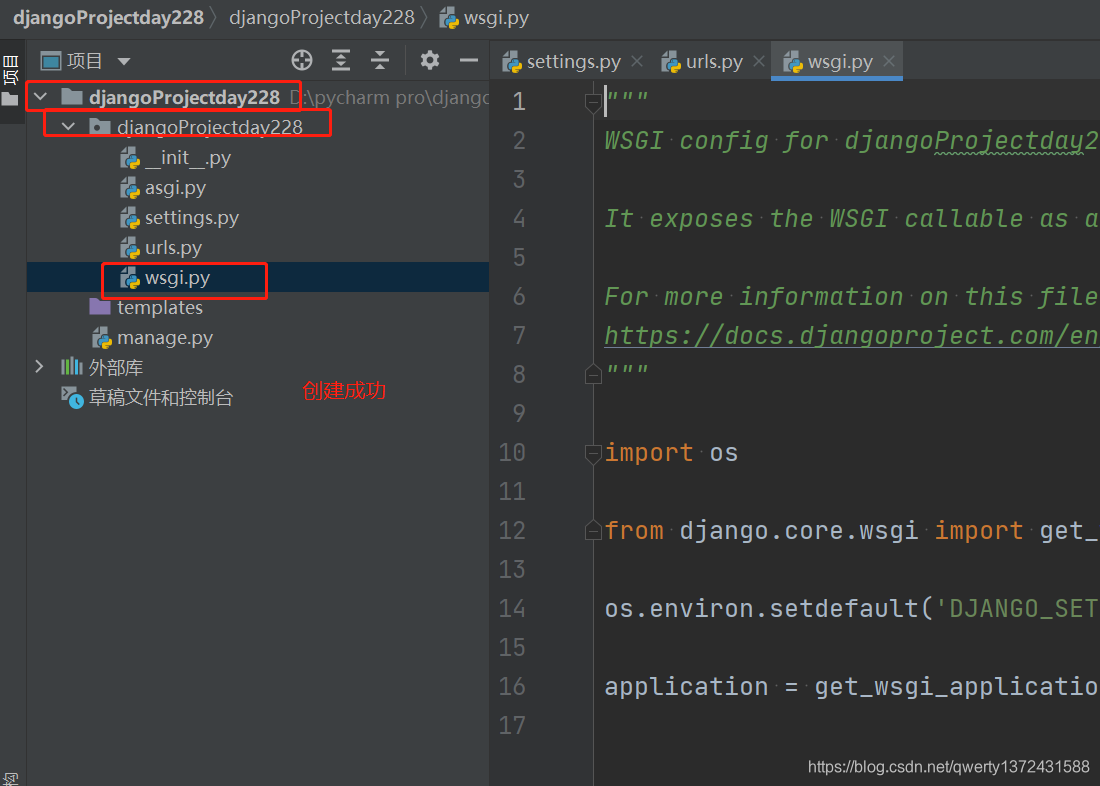Click second djangoProjectday228 breadcrumb
The image size is (1100, 786).
(322, 18)
